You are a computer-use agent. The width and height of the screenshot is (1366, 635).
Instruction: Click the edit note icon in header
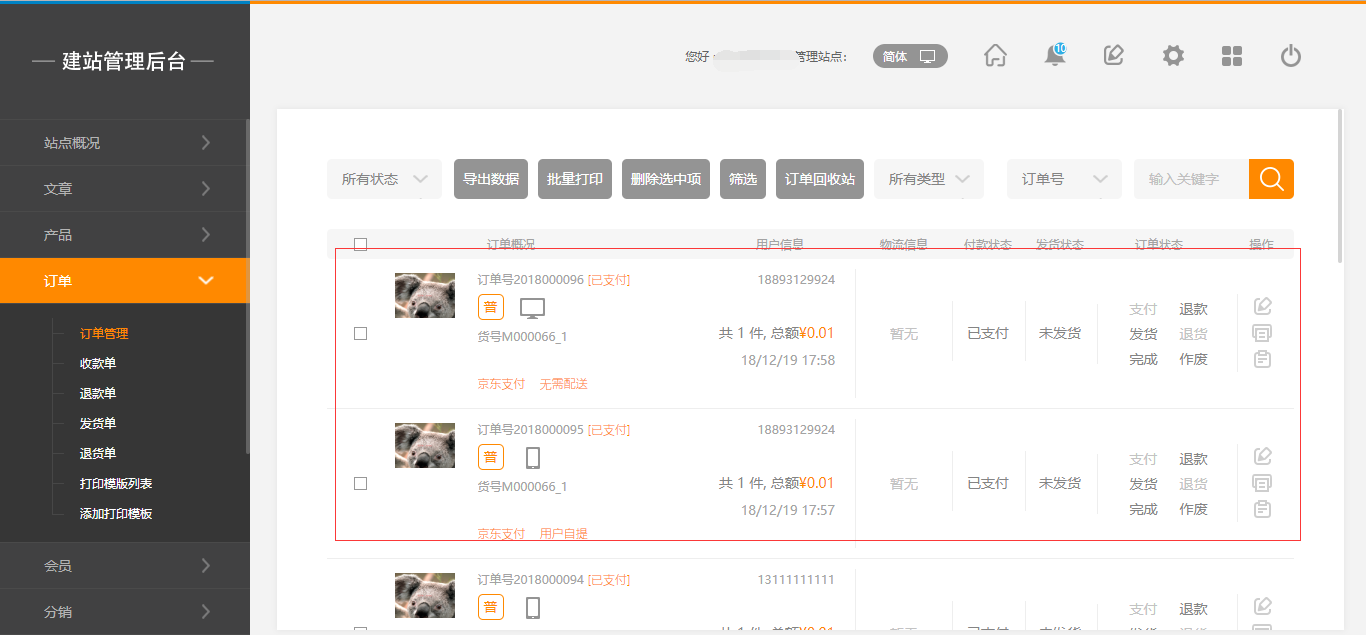1113,56
